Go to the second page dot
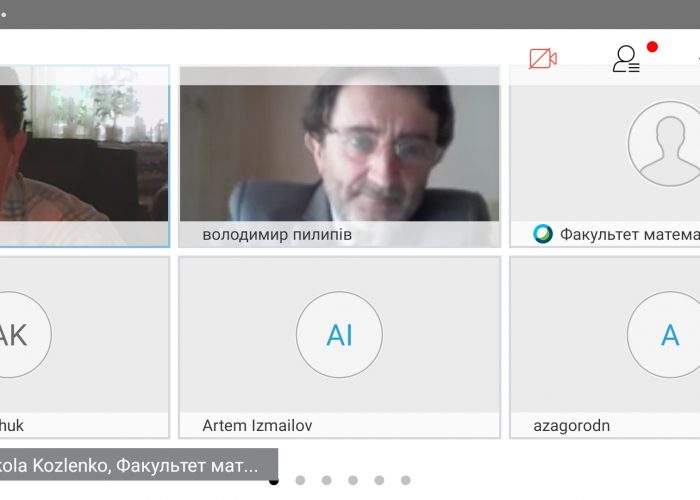The height and width of the screenshot is (500, 700). pyautogui.click(x=300, y=480)
